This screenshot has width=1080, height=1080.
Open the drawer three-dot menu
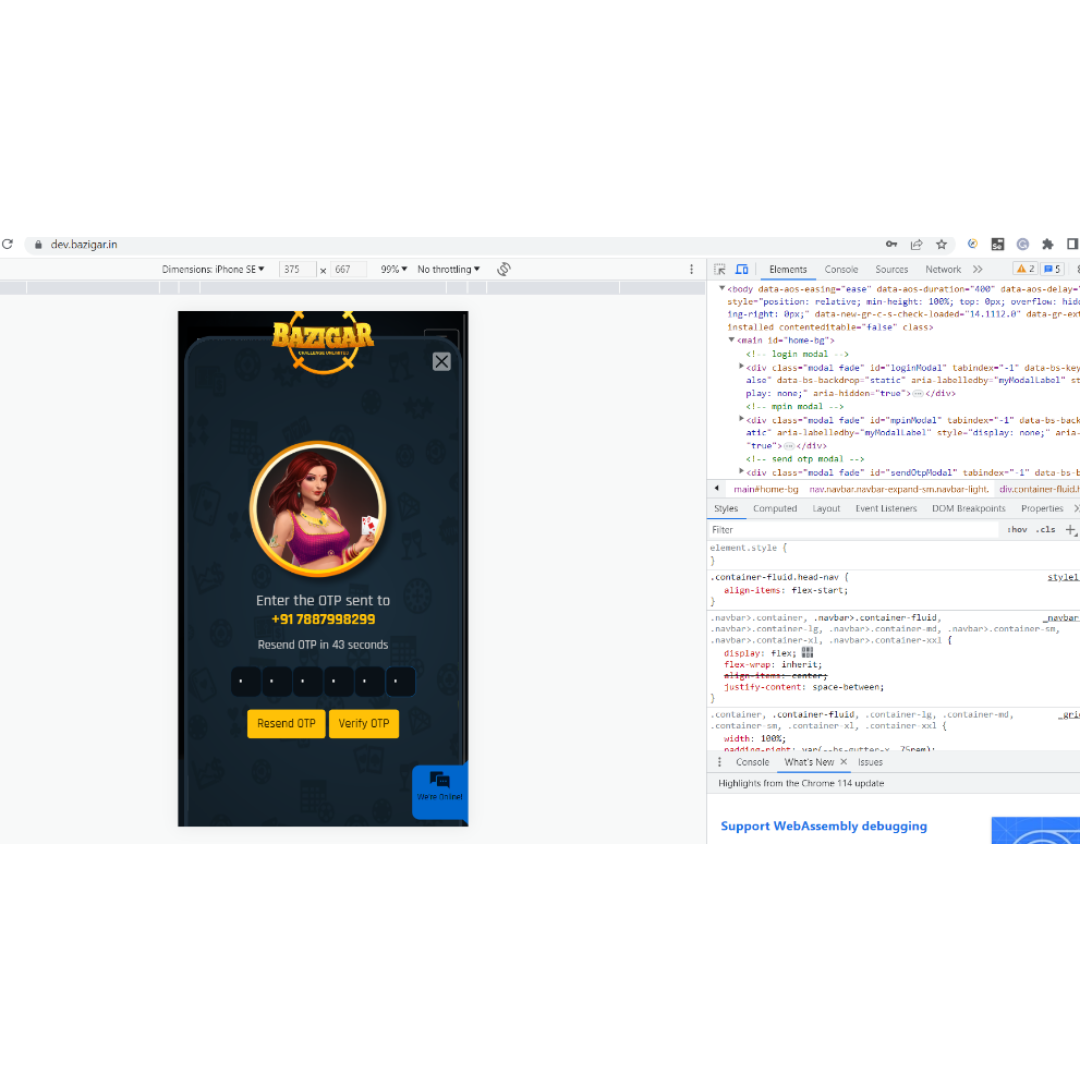(x=720, y=762)
